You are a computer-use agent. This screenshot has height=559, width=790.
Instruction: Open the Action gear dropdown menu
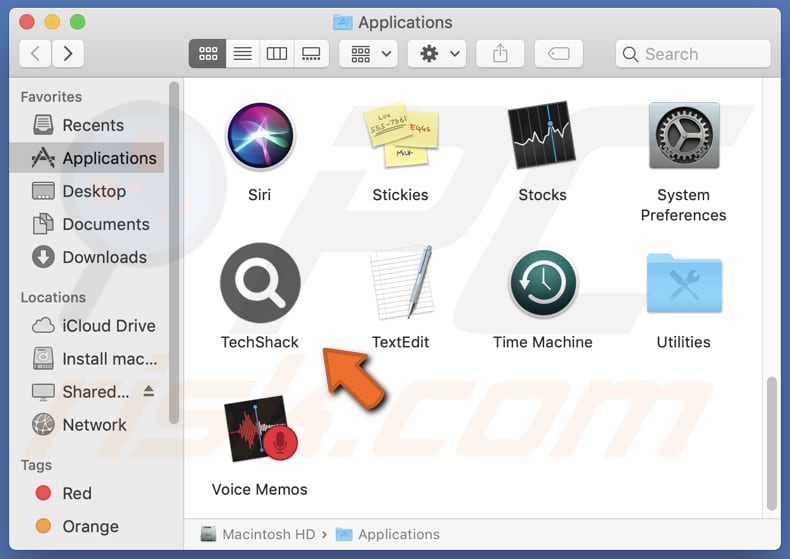point(437,53)
